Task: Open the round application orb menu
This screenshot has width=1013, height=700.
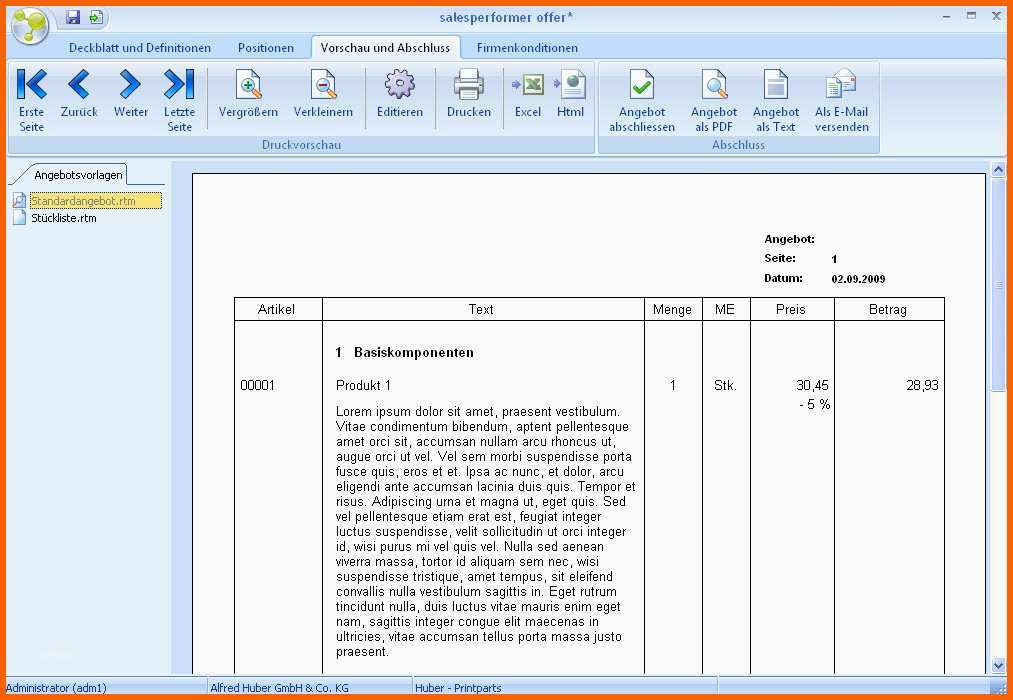Action: click(30, 26)
